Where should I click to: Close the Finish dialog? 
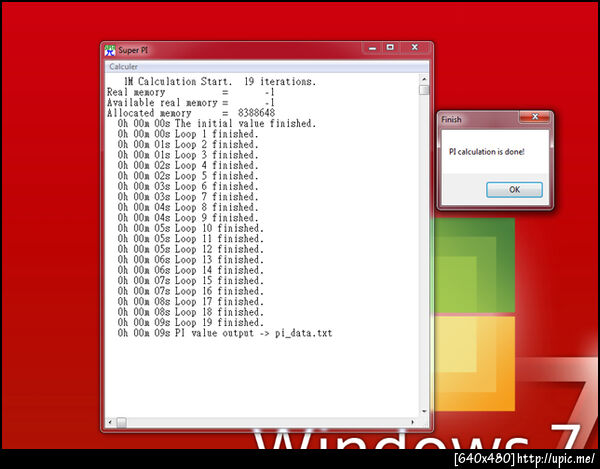tap(535, 117)
